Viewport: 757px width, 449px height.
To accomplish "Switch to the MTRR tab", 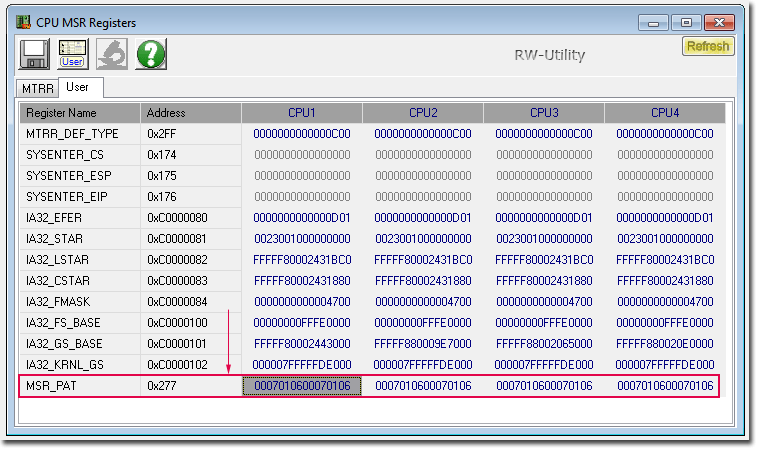I will point(38,89).
